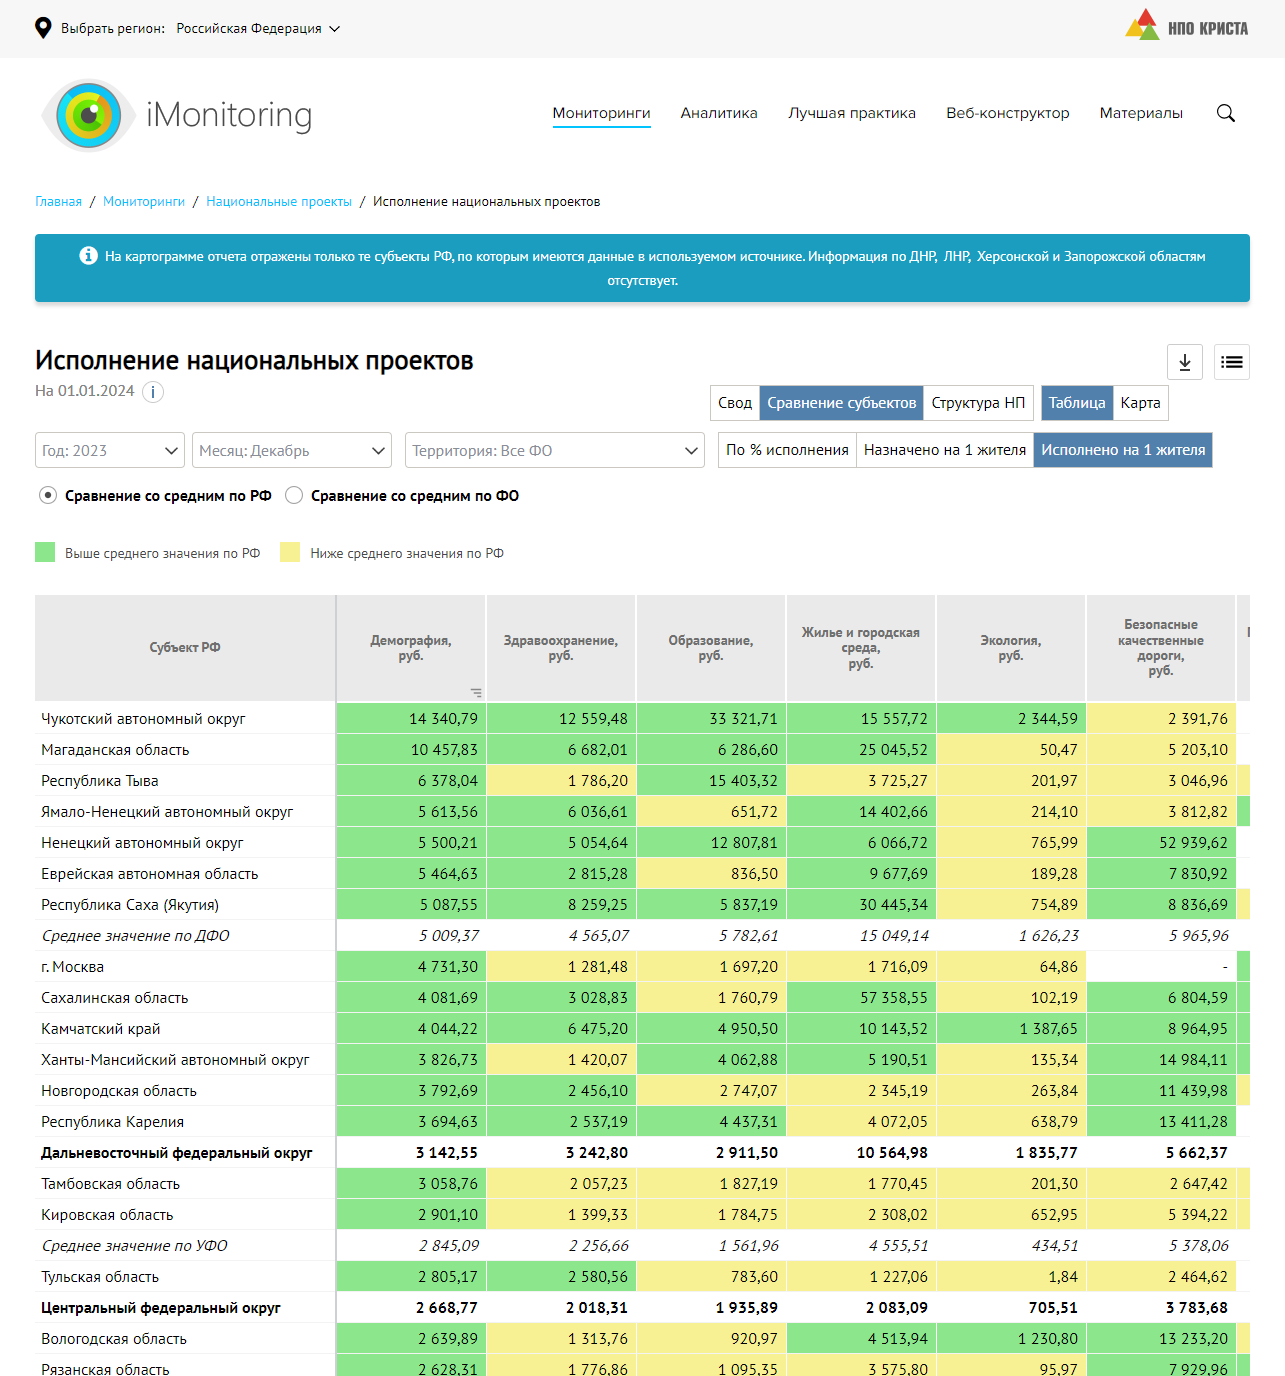Open the НПО Криста logo link

(1187, 25)
